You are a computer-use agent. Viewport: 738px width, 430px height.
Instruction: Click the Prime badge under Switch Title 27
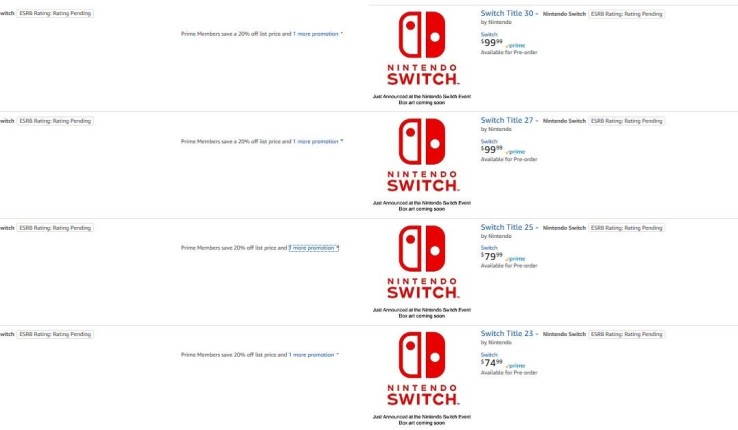point(516,152)
